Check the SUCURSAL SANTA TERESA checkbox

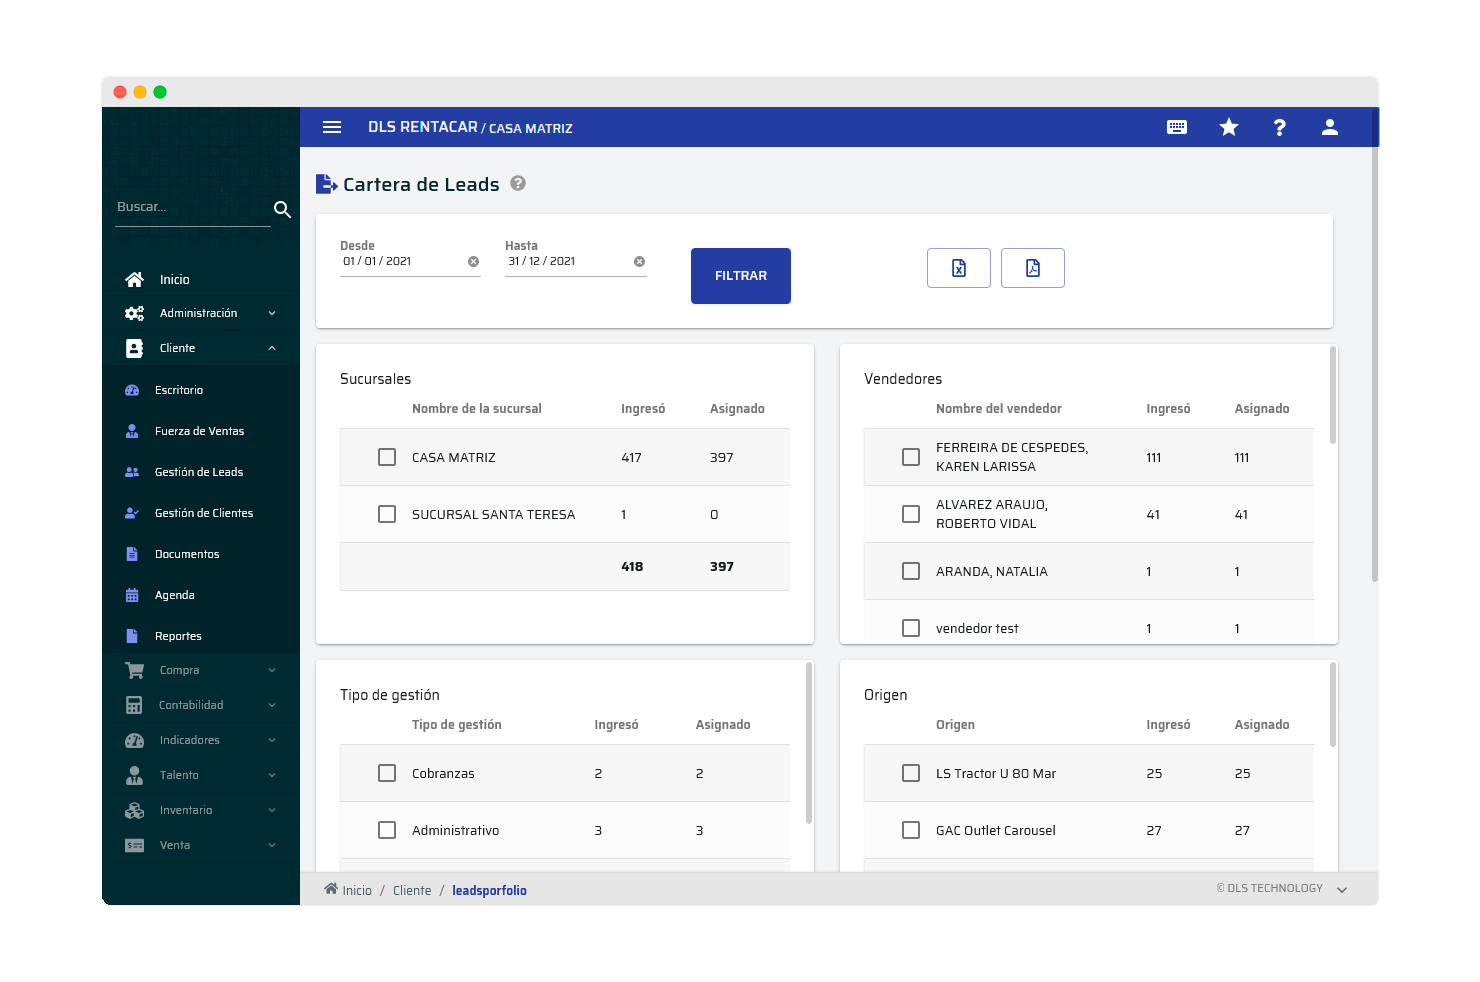click(x=387, y=514)
